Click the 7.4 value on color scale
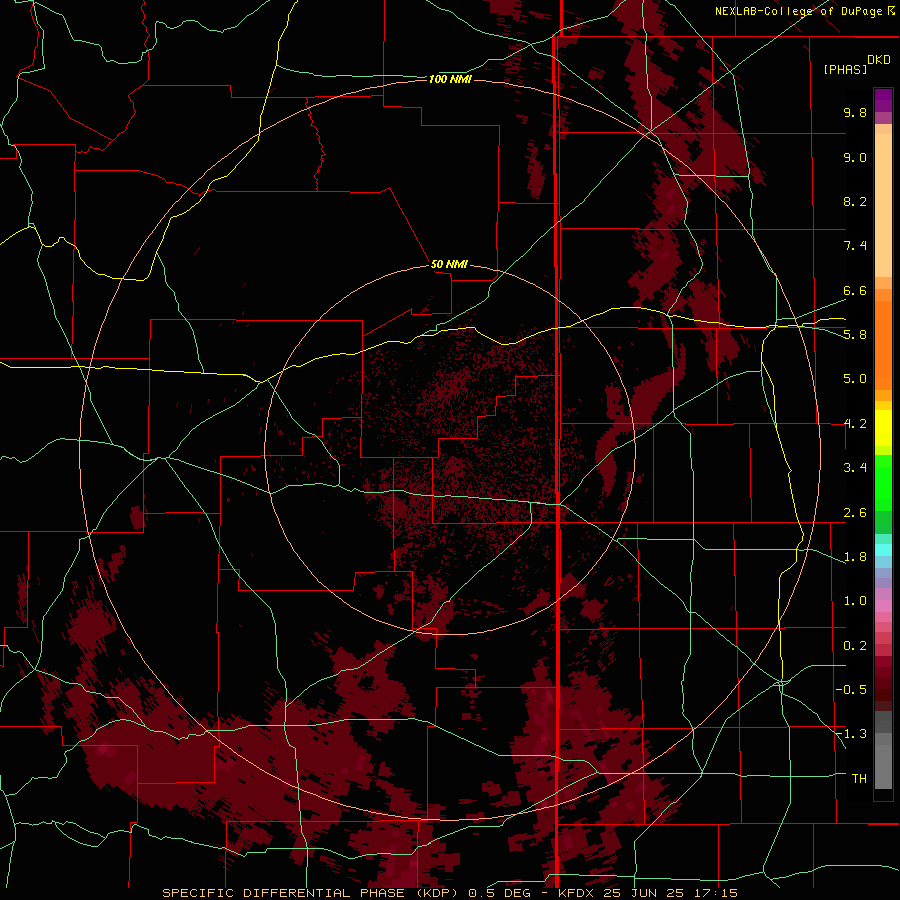Image resolution: width=900 pixels, height=900 pixels. point(855,246)
